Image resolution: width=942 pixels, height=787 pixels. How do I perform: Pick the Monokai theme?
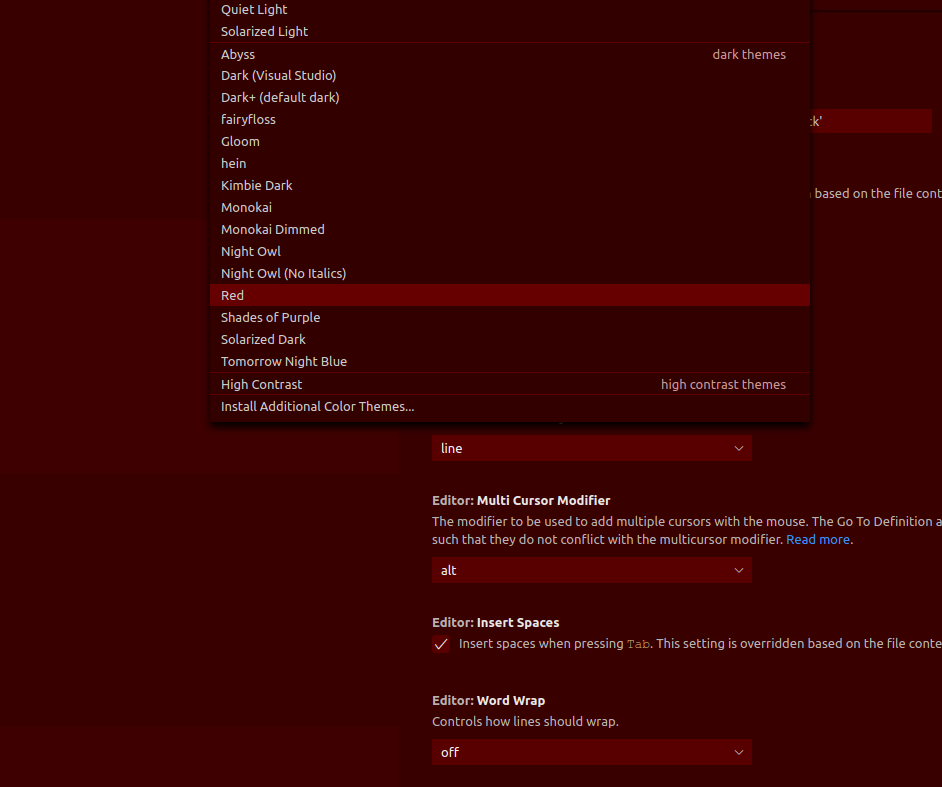tap(510, 207)
